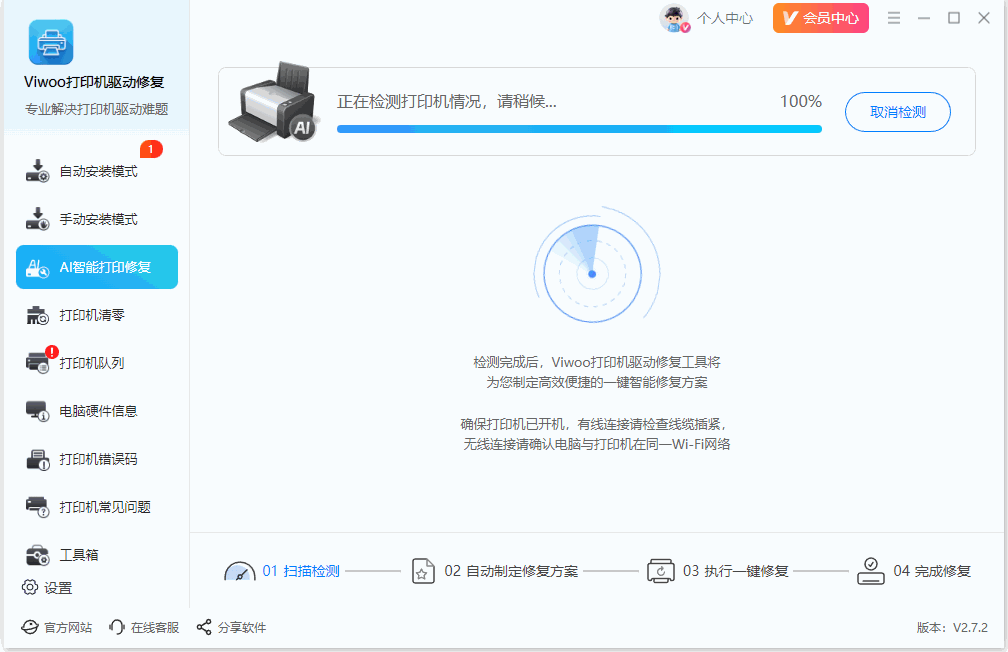Click the 04 完成修复 step label

tap(932, 571)
